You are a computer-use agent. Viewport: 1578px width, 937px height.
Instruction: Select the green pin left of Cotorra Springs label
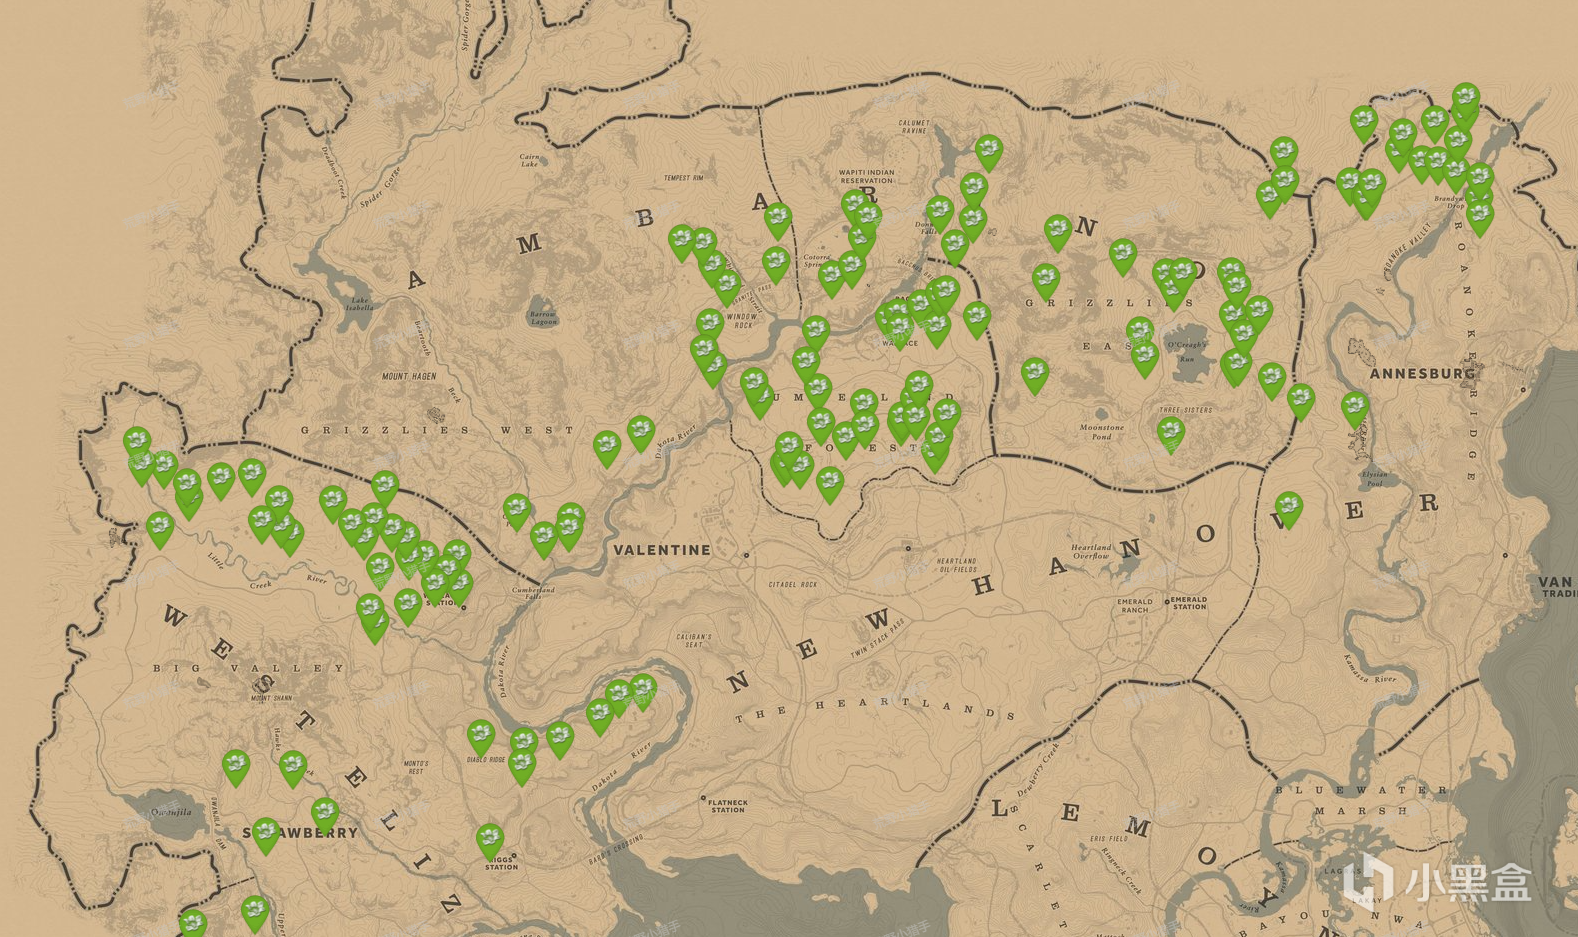(776, 264)
